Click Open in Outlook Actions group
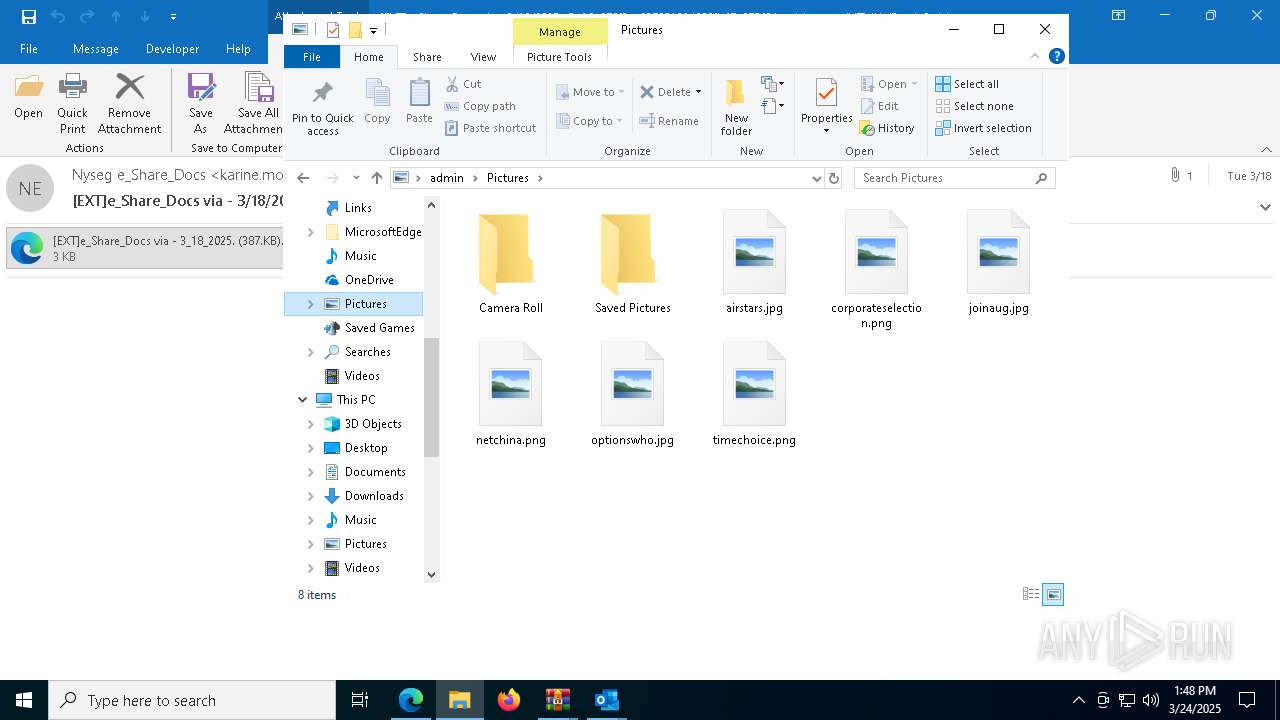This screenshot has height=720, width=1280. point(28,97)
